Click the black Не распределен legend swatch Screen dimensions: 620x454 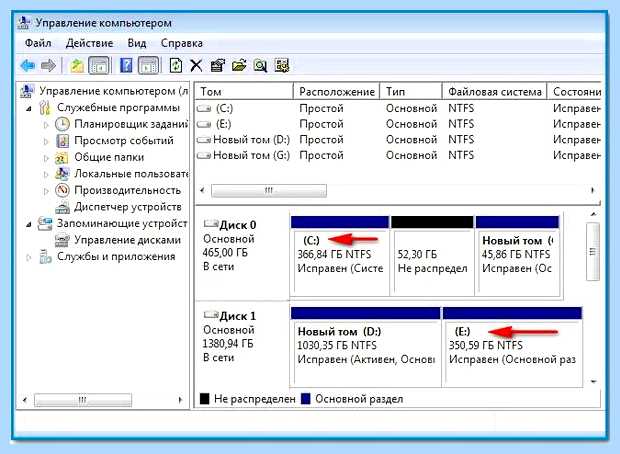[204, 399]
